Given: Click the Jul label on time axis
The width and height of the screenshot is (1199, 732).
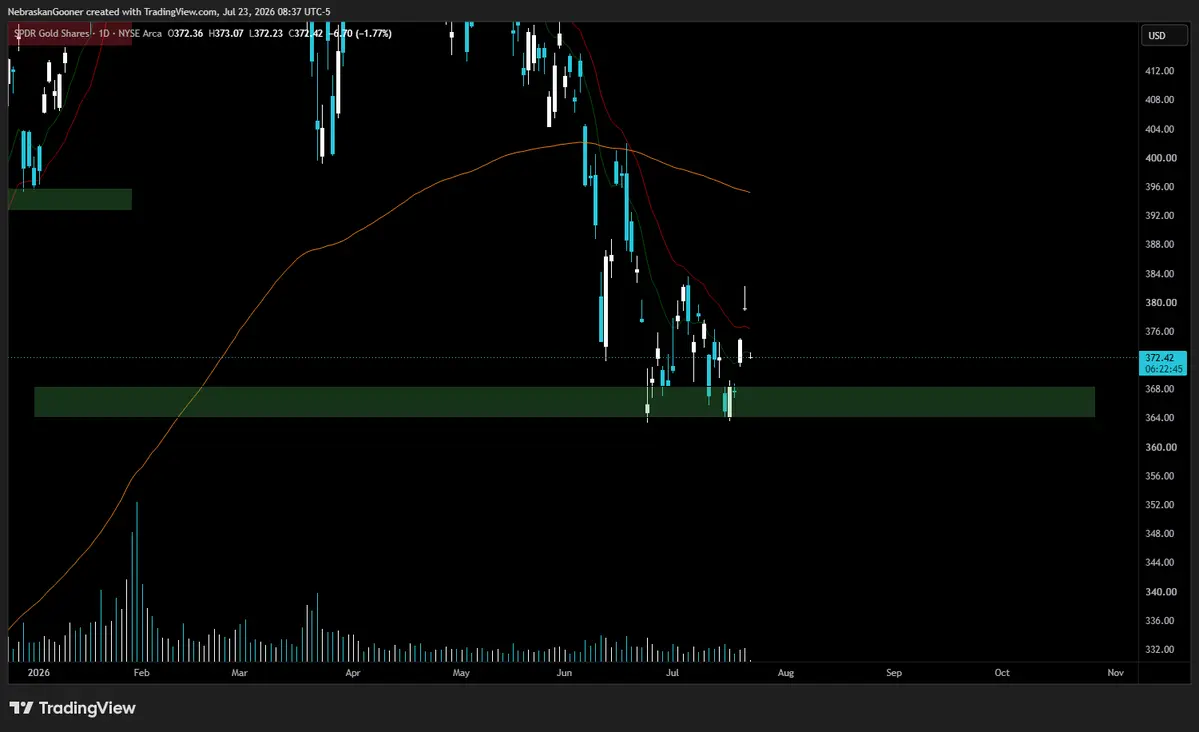Looking at the screenshot, I should click(x=672, y=673).
